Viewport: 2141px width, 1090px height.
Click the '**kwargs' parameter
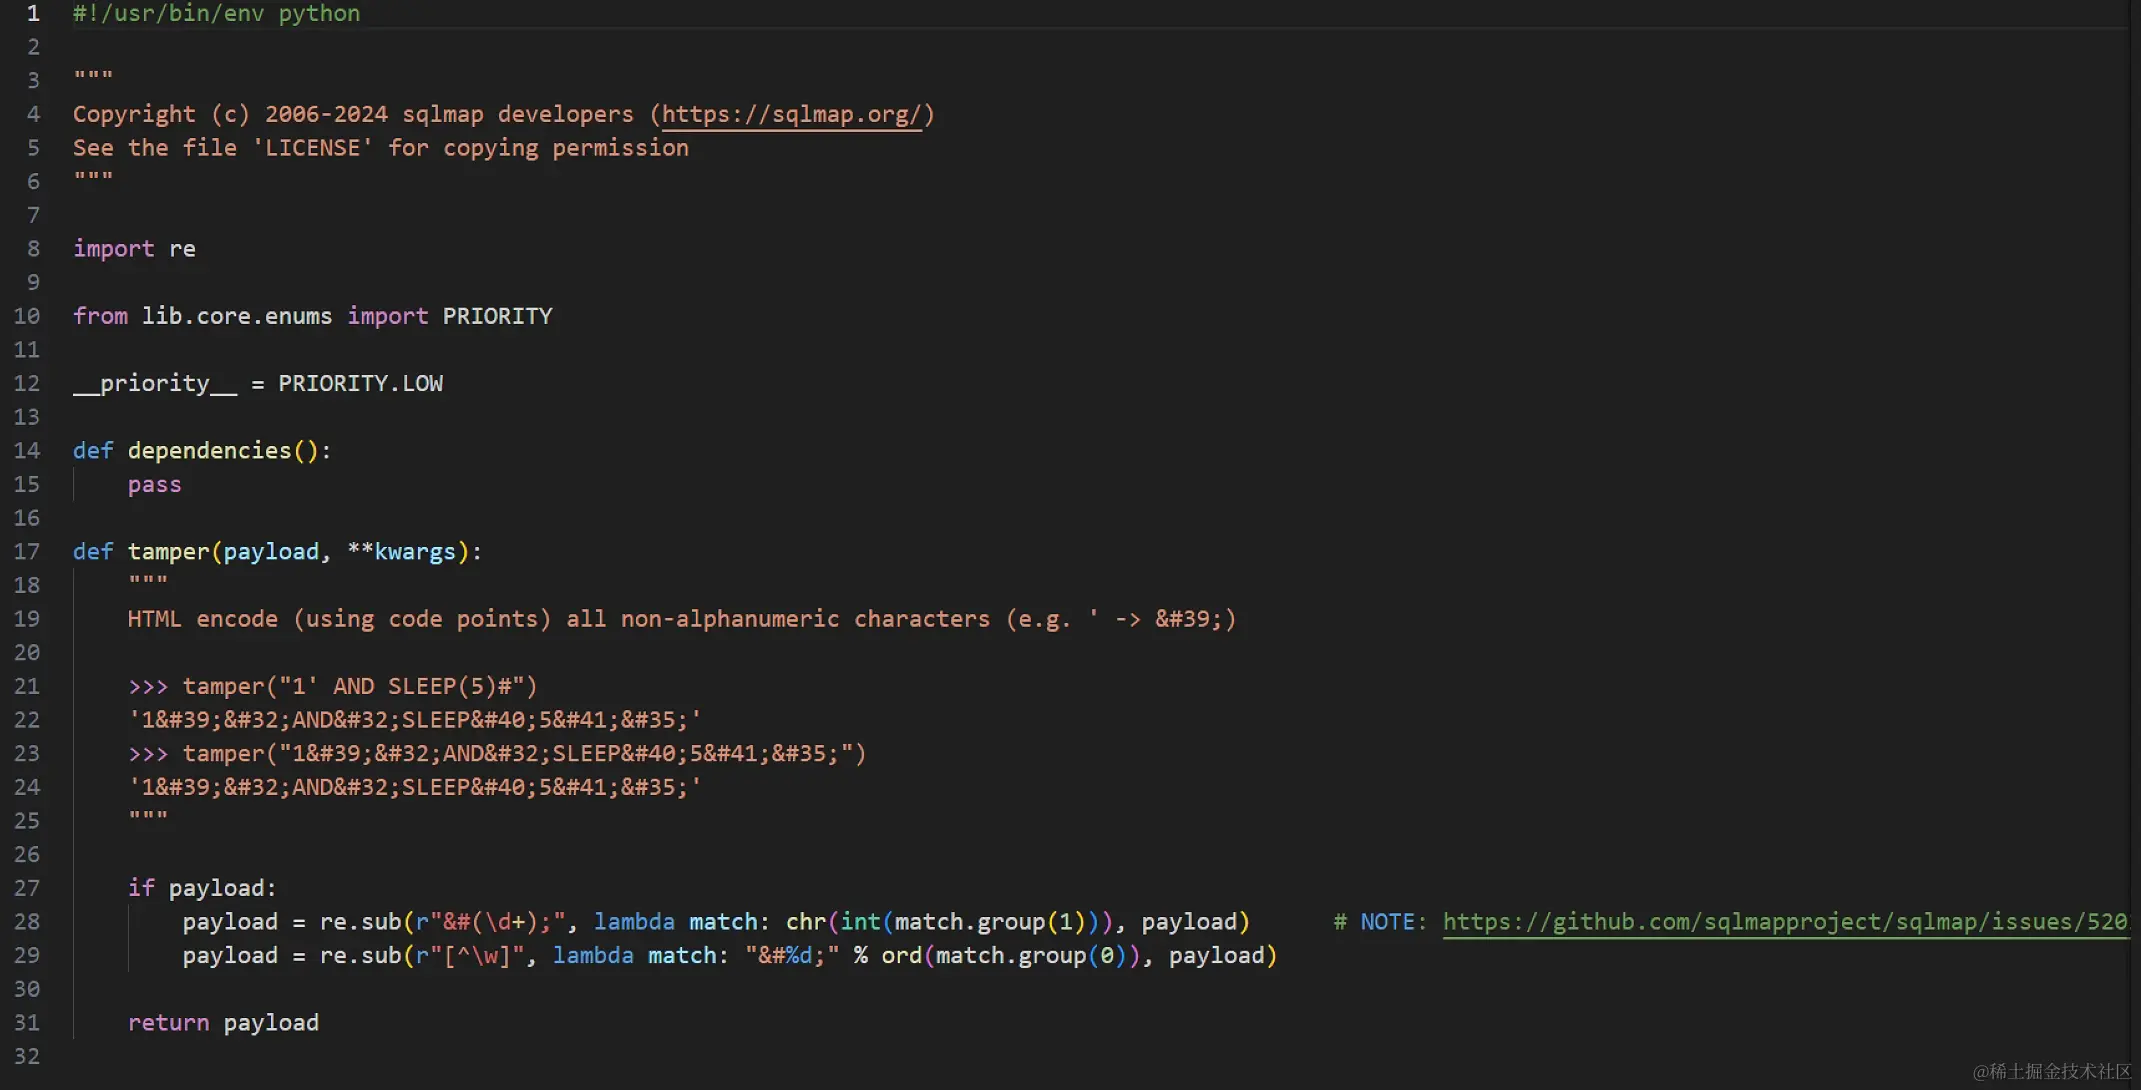pos(401,551)
